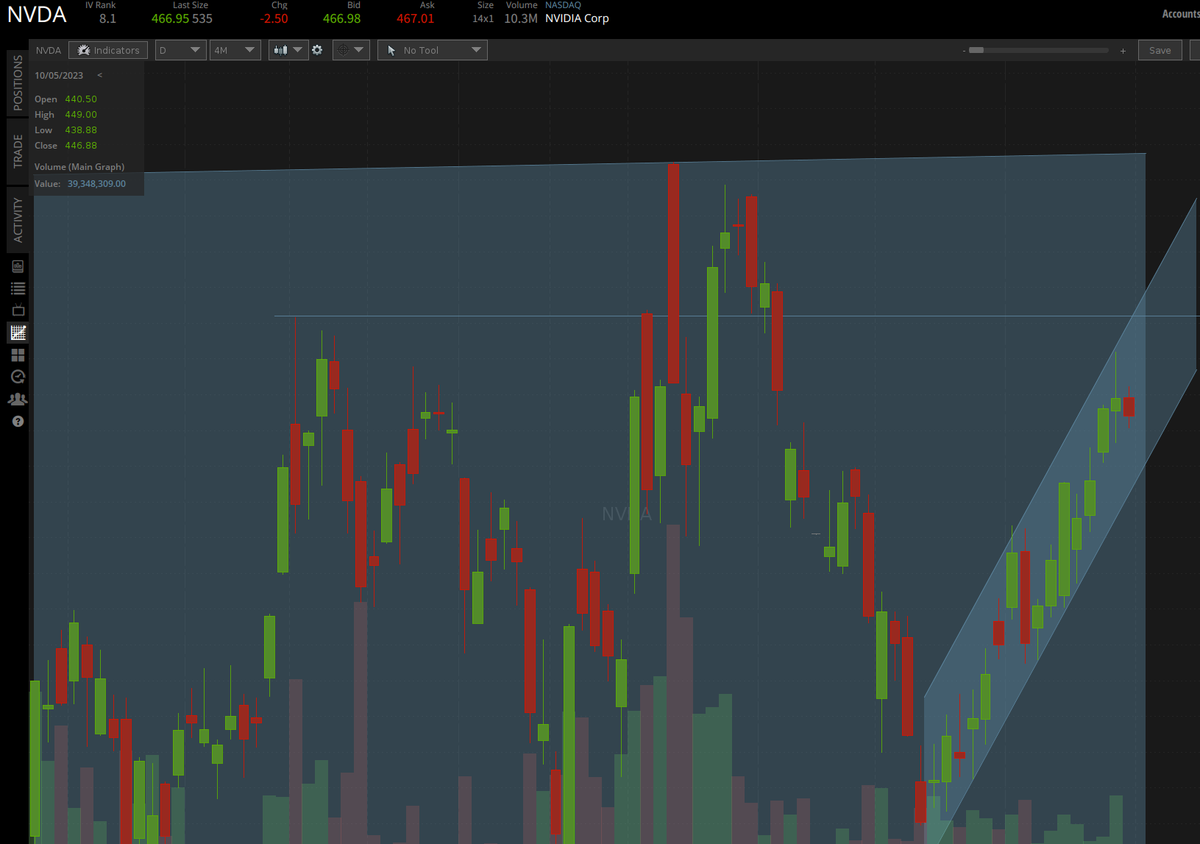The height and width of the screenshot is (844, 1200).
Task: Zoom out with the minus control
Action: pos(964,50)
